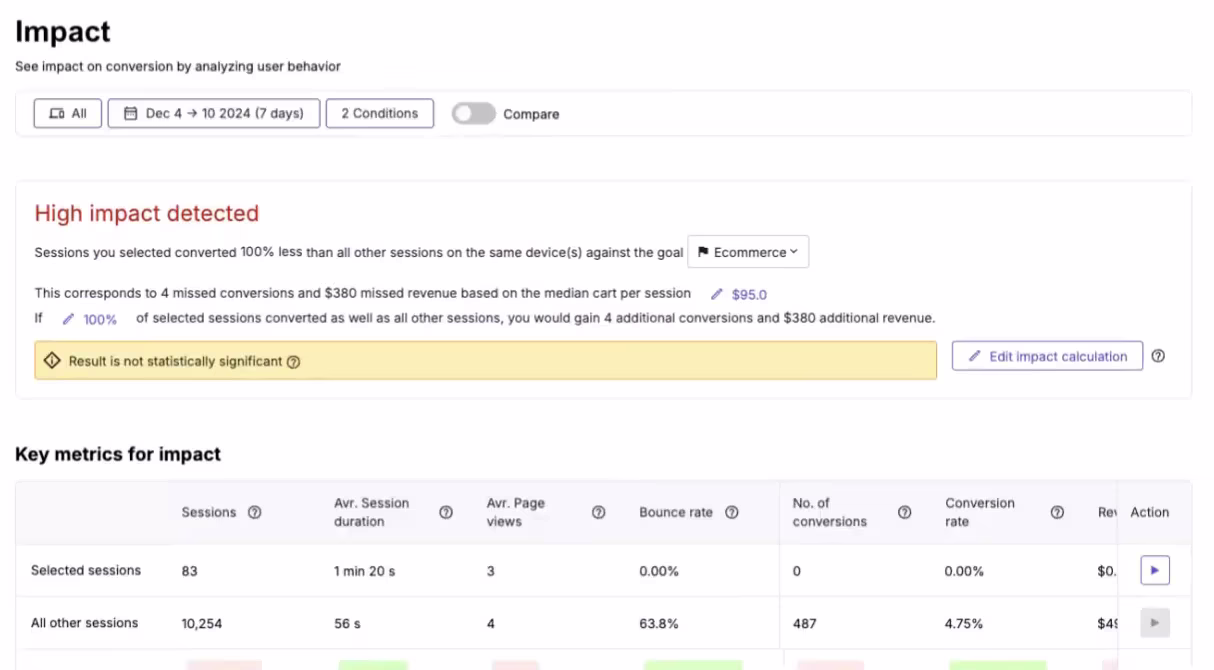The width and height of the screenshot is (1214, 670).
Task: Click the All other sessions row label
Action: point(85,623)
